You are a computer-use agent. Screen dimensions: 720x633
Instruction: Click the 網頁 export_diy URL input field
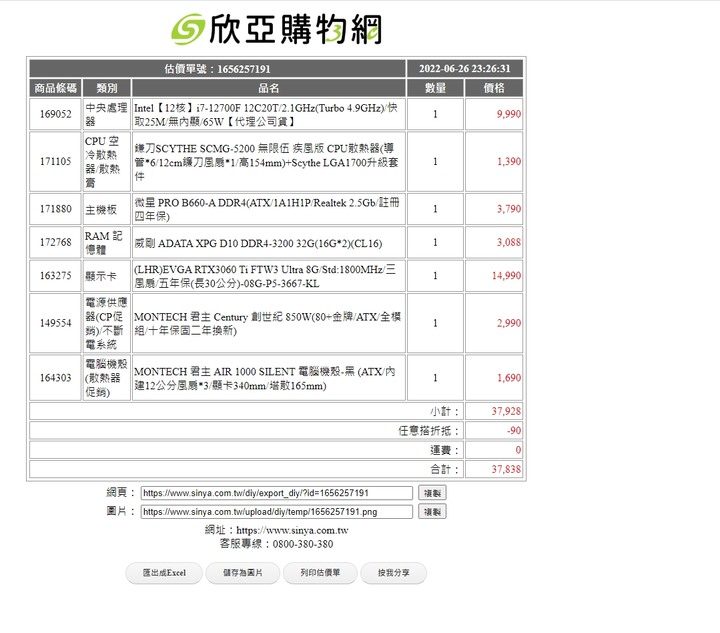276,493
